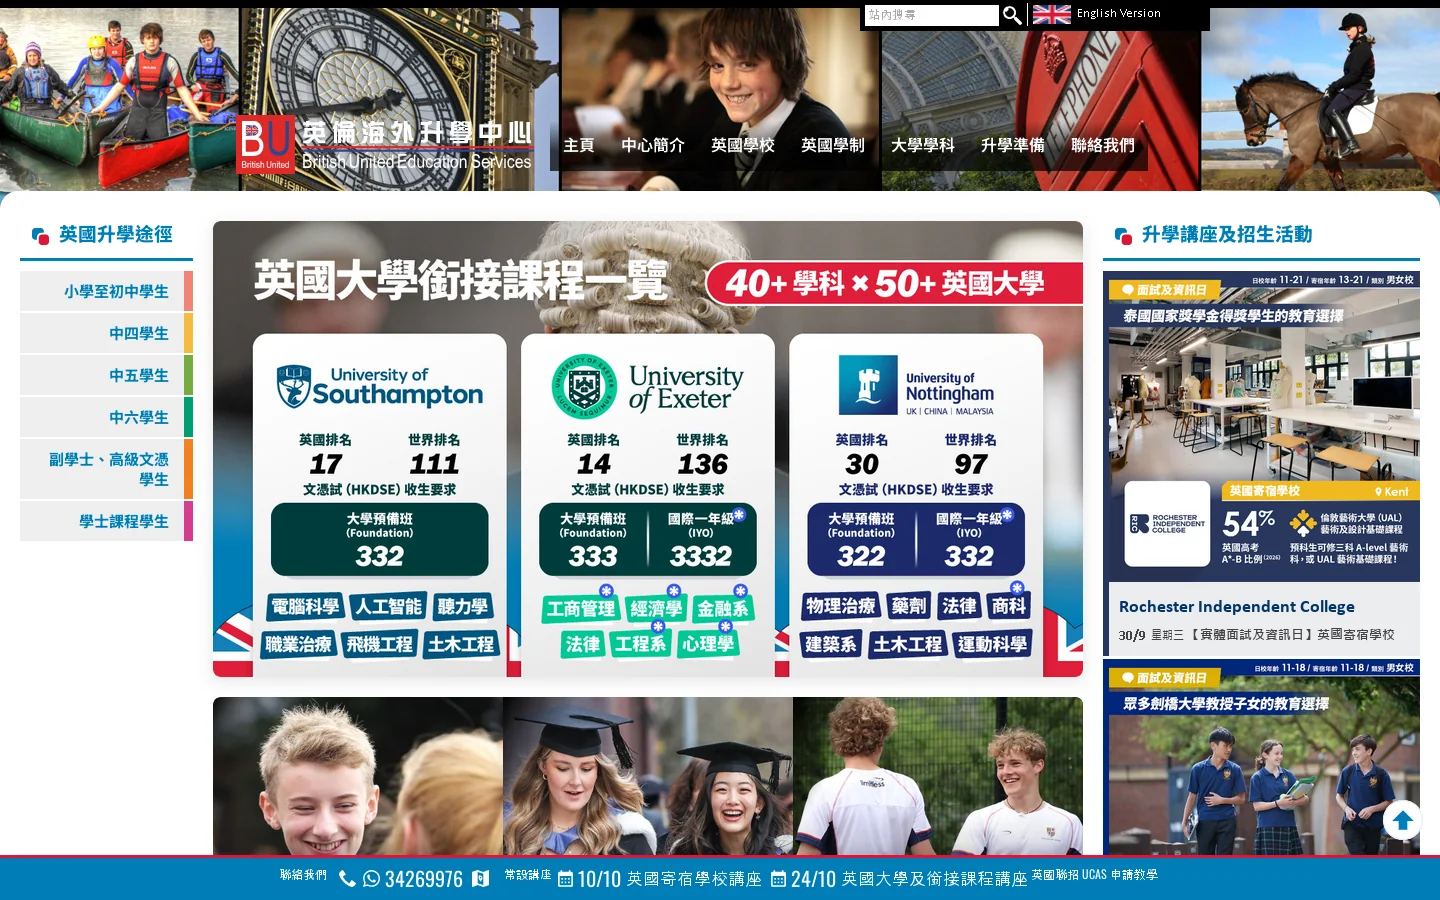Click the UK flag icon
The height and width of the screenshot is (900, 1440).
tap(1051, 14)
